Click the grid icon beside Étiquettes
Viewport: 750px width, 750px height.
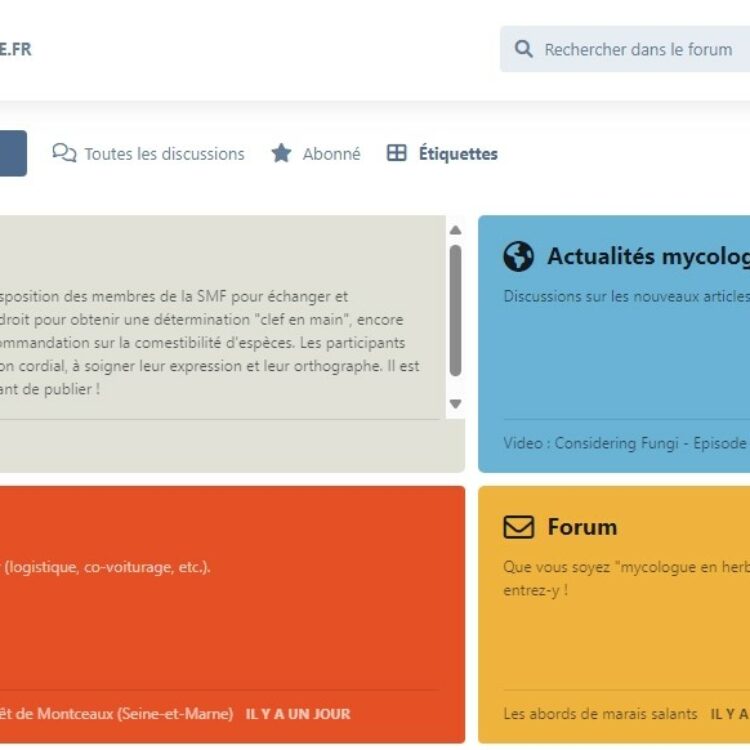click(x=397, y=153)
